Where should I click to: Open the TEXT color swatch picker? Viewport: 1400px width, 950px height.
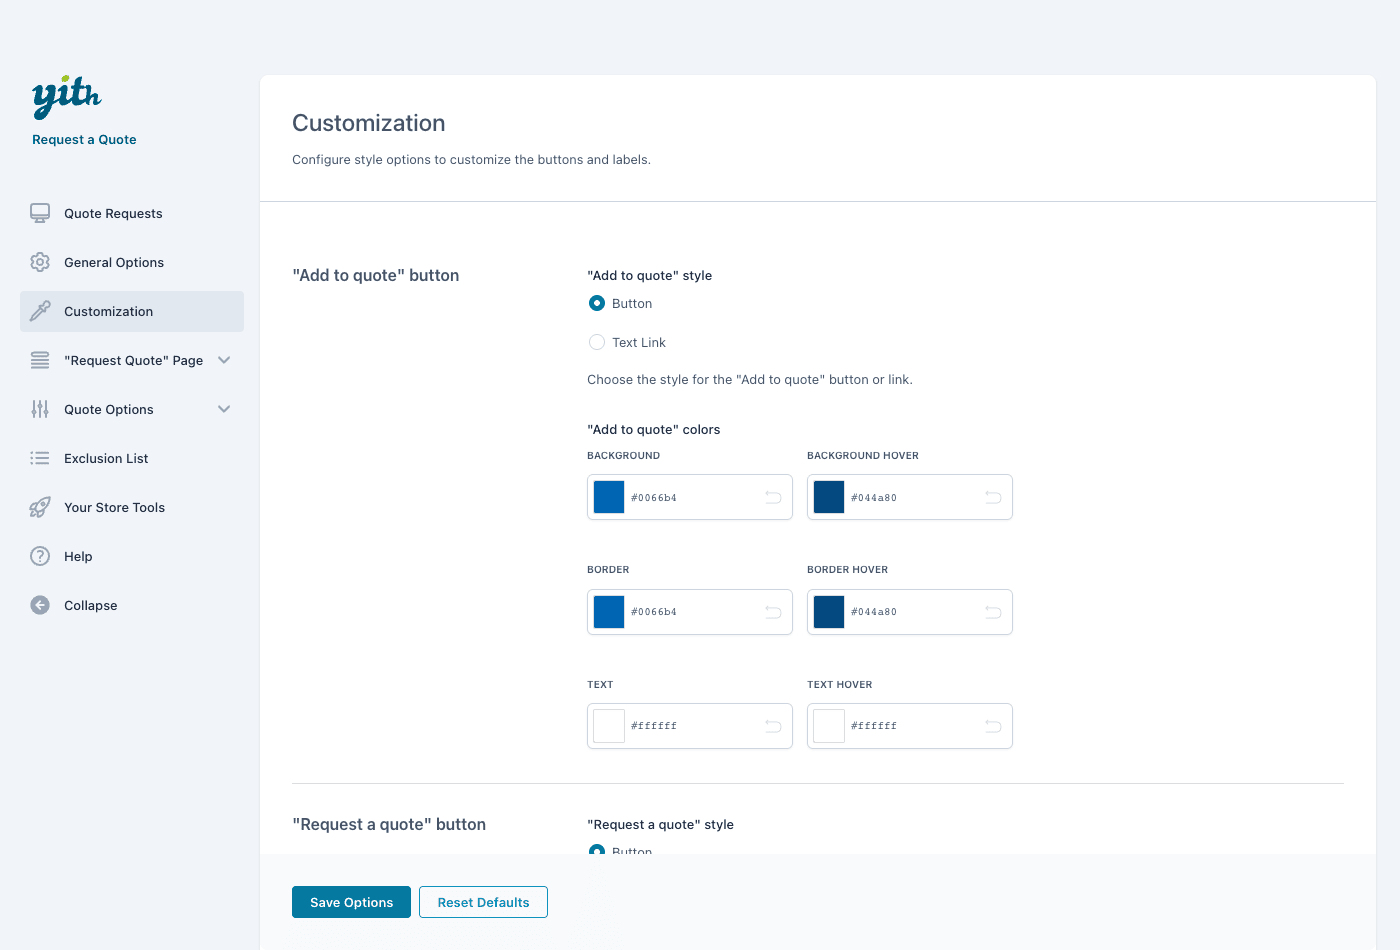(609, 726)
